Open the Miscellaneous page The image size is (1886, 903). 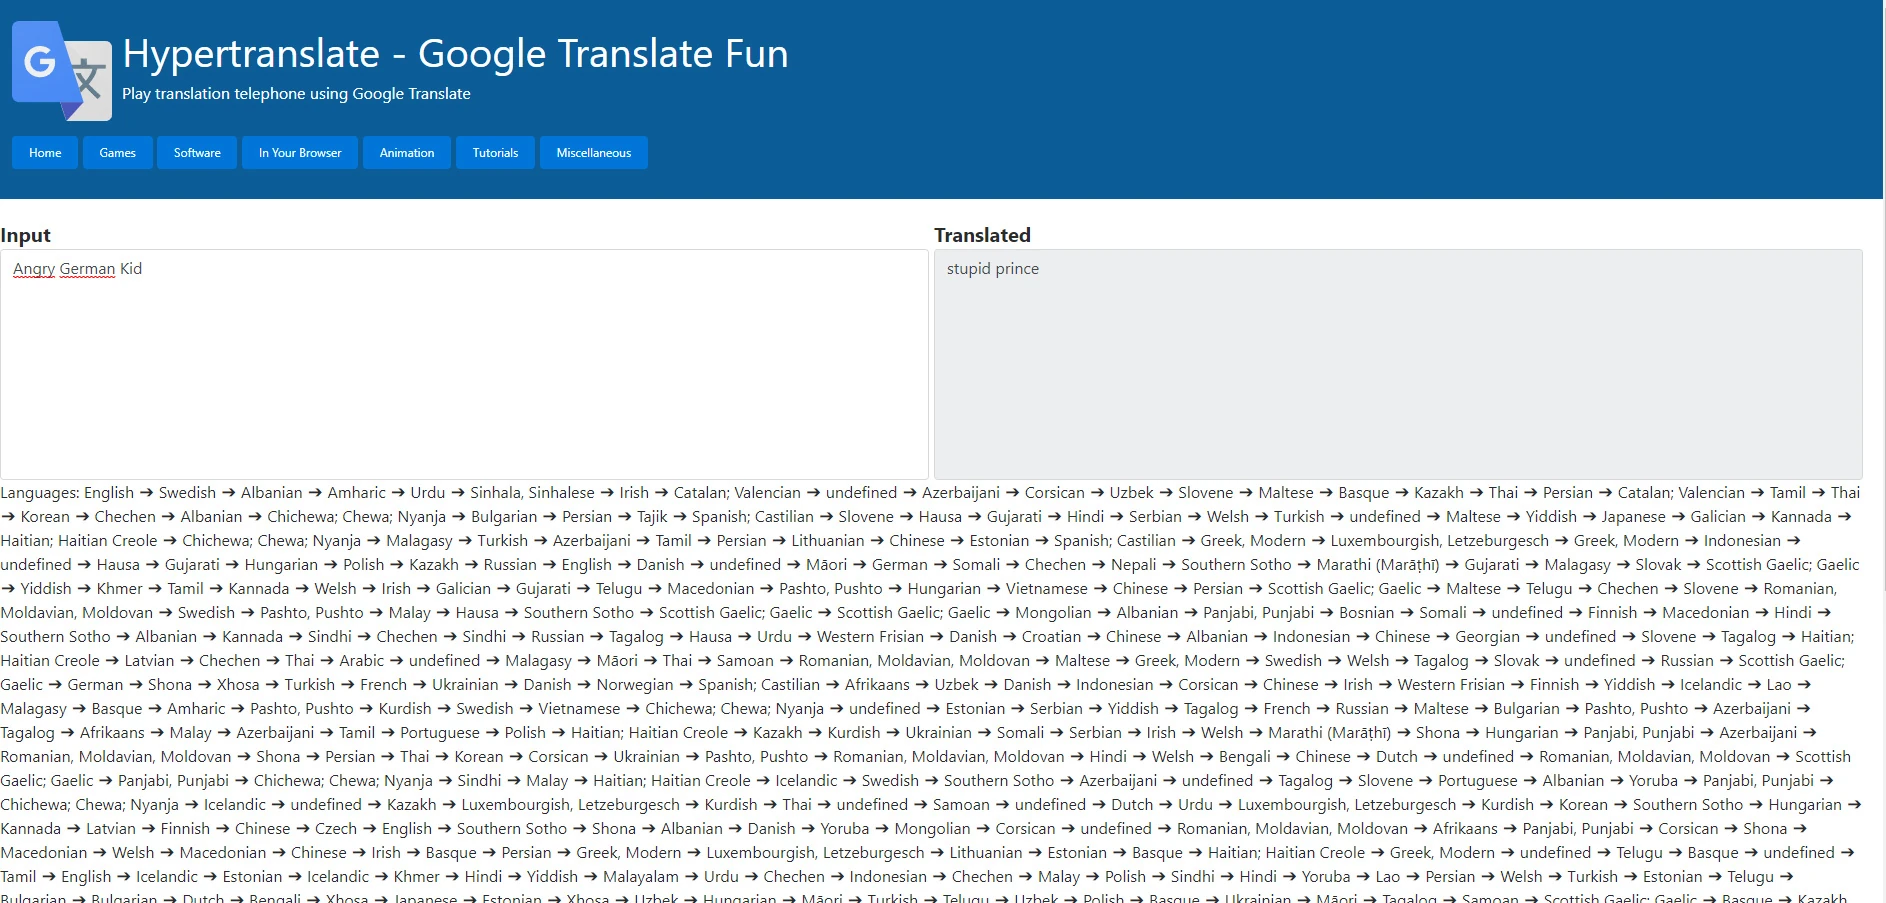[593, 152]
